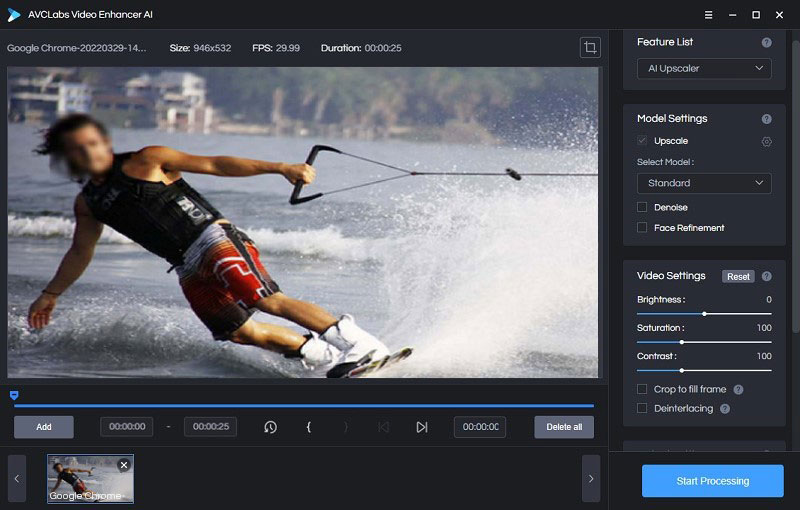Click the blue timeline progress bar

point(304,406)
